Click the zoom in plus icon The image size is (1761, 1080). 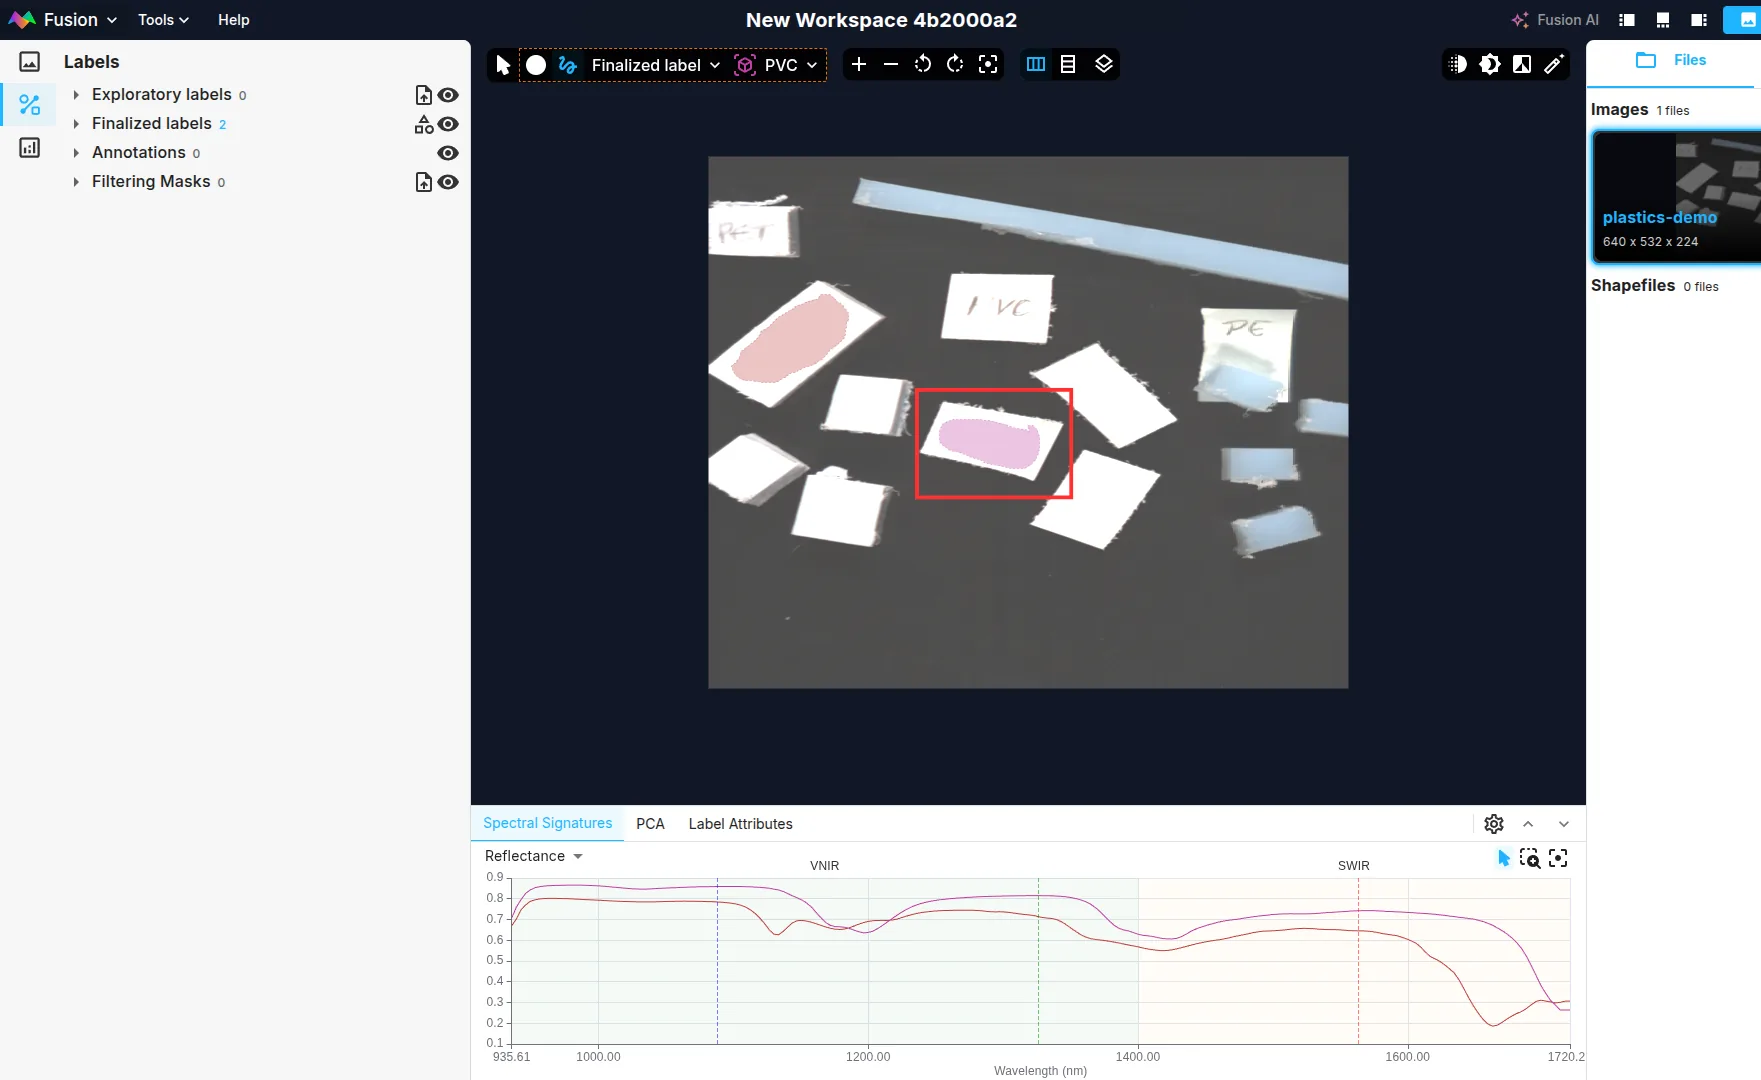point(859,65)
